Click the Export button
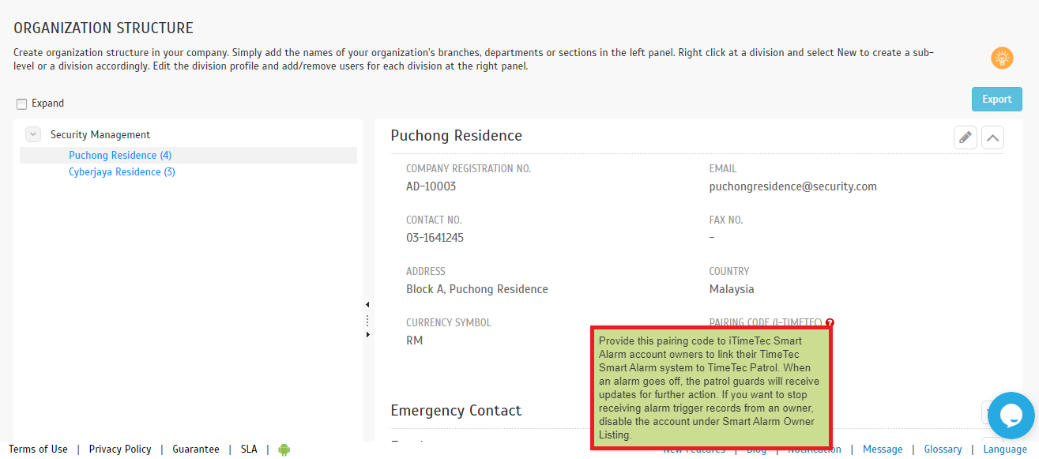Viewport: 1039px width, 459px height. [x=997, y=99]
